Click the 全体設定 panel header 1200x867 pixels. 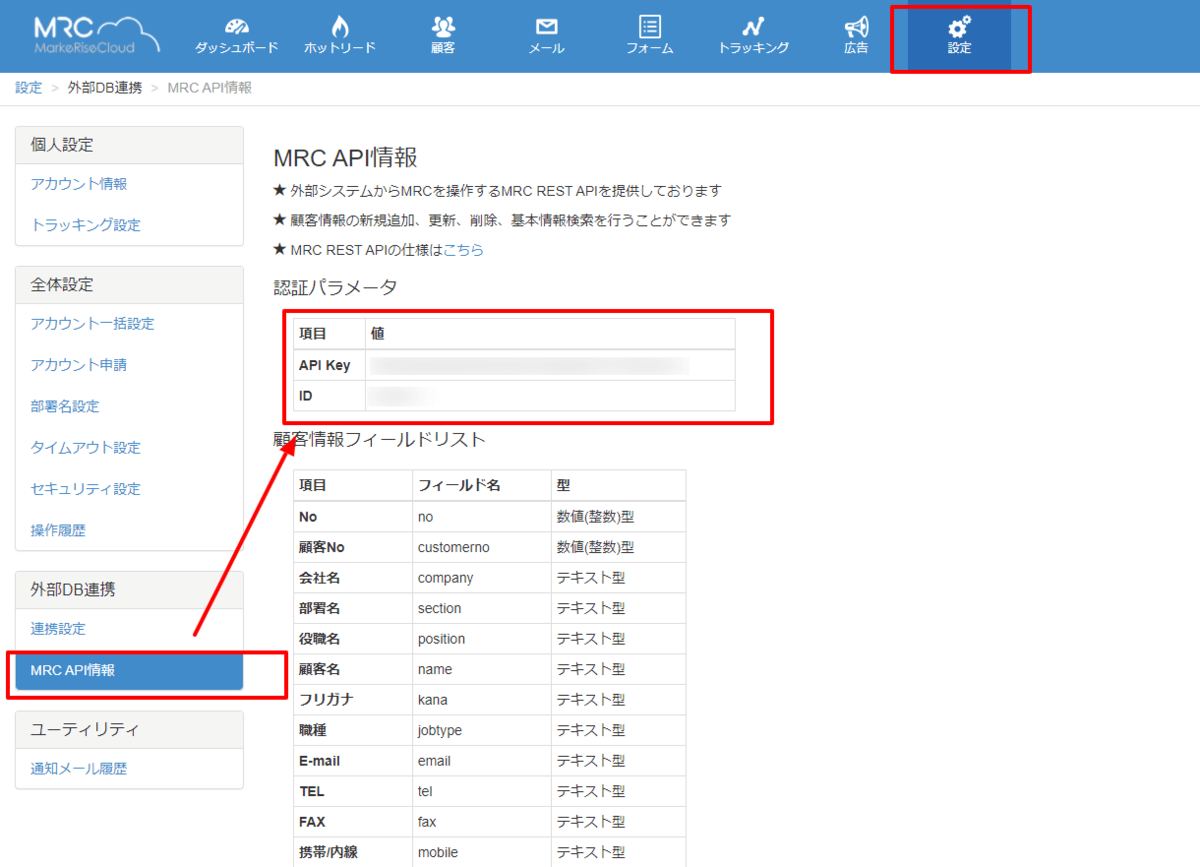[129, 285]
